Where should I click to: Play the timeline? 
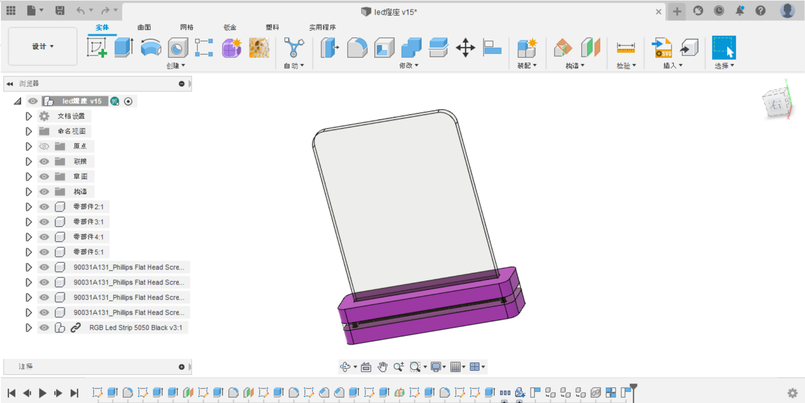(x=43, y=393)
